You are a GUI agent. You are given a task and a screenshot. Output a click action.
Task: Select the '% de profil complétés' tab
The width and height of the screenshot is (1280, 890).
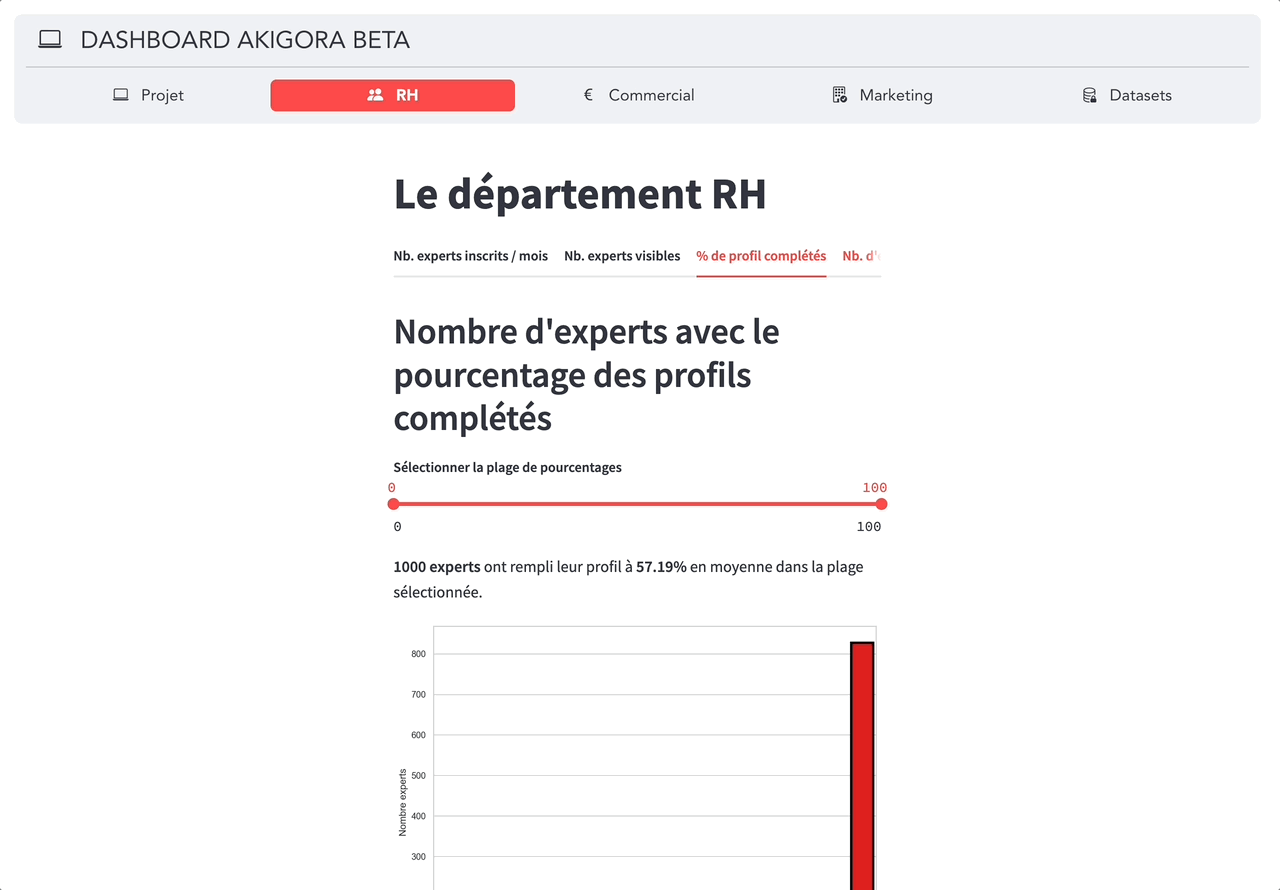tap(761, 256)
